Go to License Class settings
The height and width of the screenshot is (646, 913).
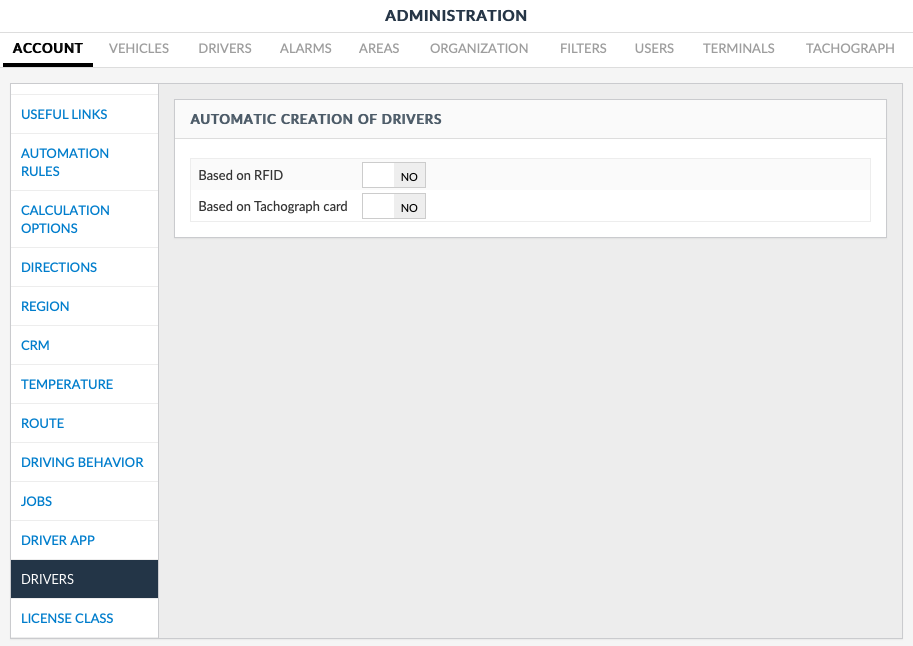coord(67,618)
